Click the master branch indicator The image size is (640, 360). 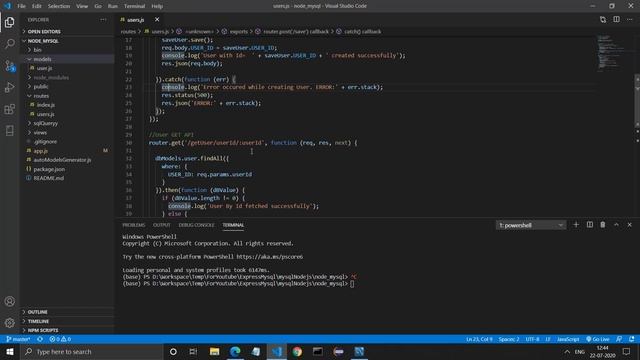click(x=18, y=339)
